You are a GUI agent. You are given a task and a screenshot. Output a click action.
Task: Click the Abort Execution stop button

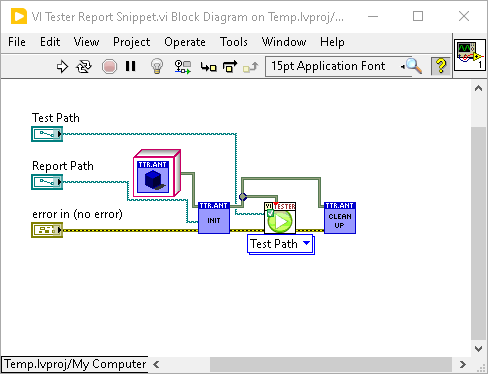point(109,66)
